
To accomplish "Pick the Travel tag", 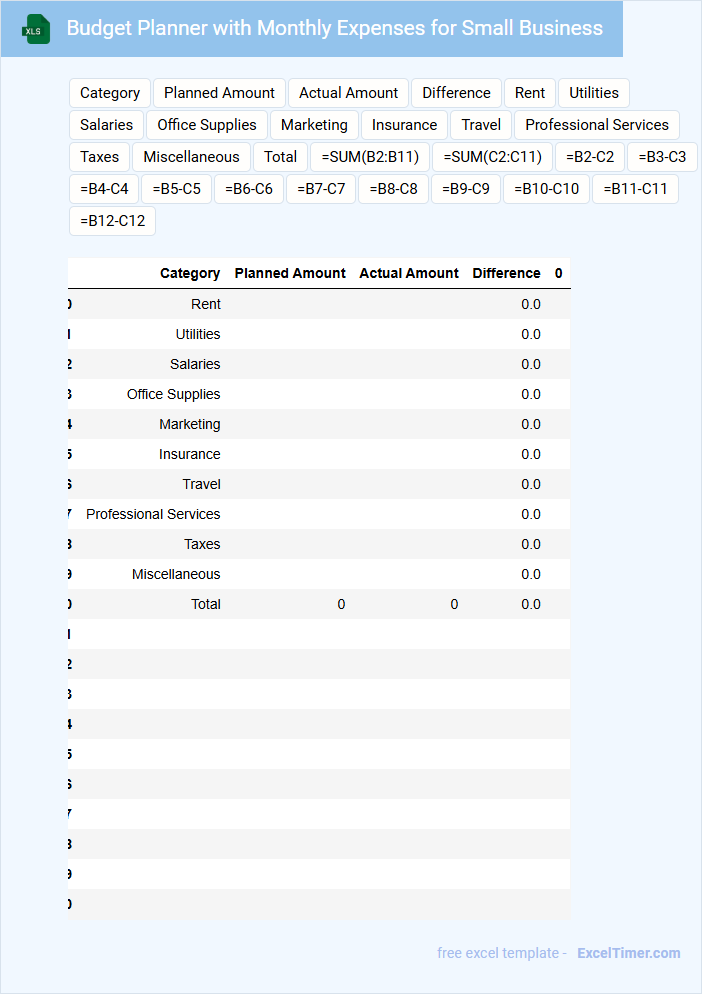I will point(481,125).
